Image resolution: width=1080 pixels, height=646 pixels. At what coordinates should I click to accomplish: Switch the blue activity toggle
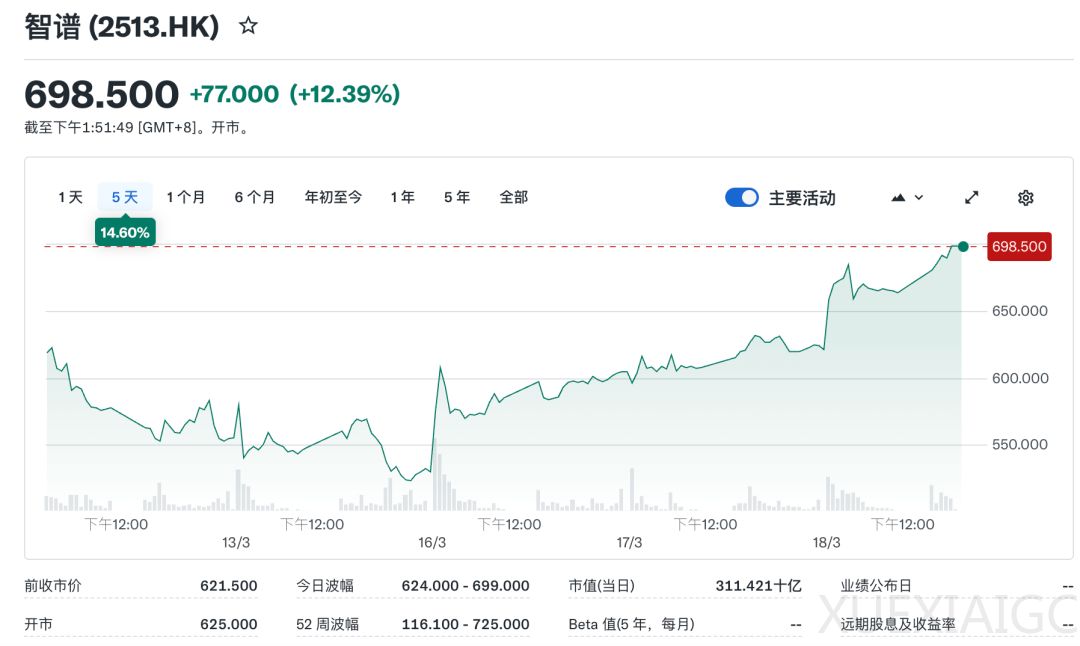click(741, 197)
